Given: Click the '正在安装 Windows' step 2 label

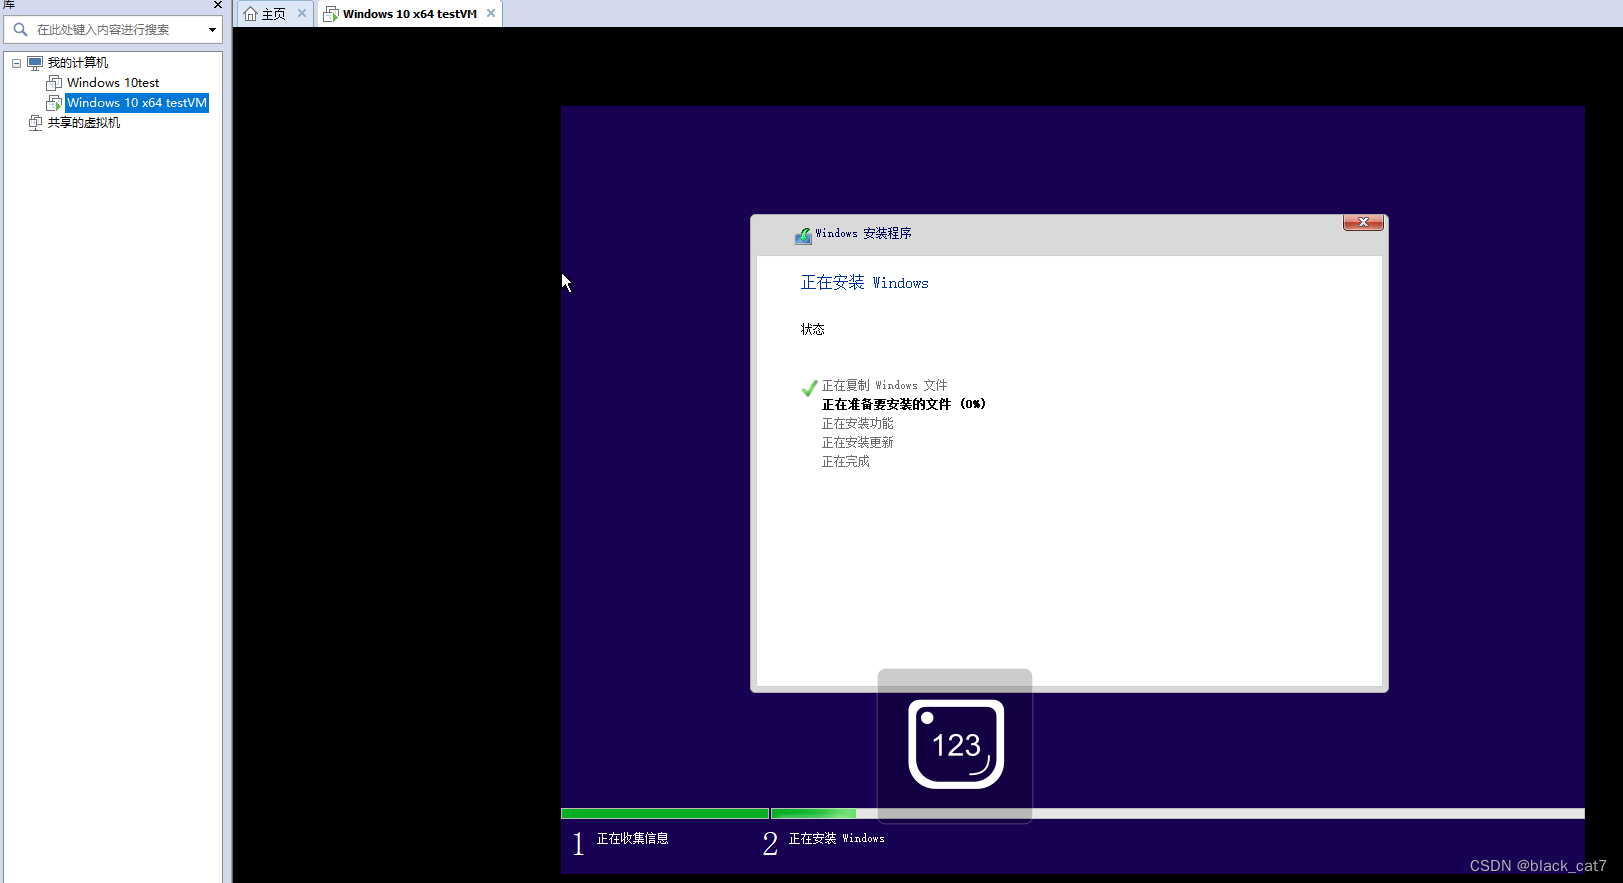Looking at the screenshot, I should (837, 839).
